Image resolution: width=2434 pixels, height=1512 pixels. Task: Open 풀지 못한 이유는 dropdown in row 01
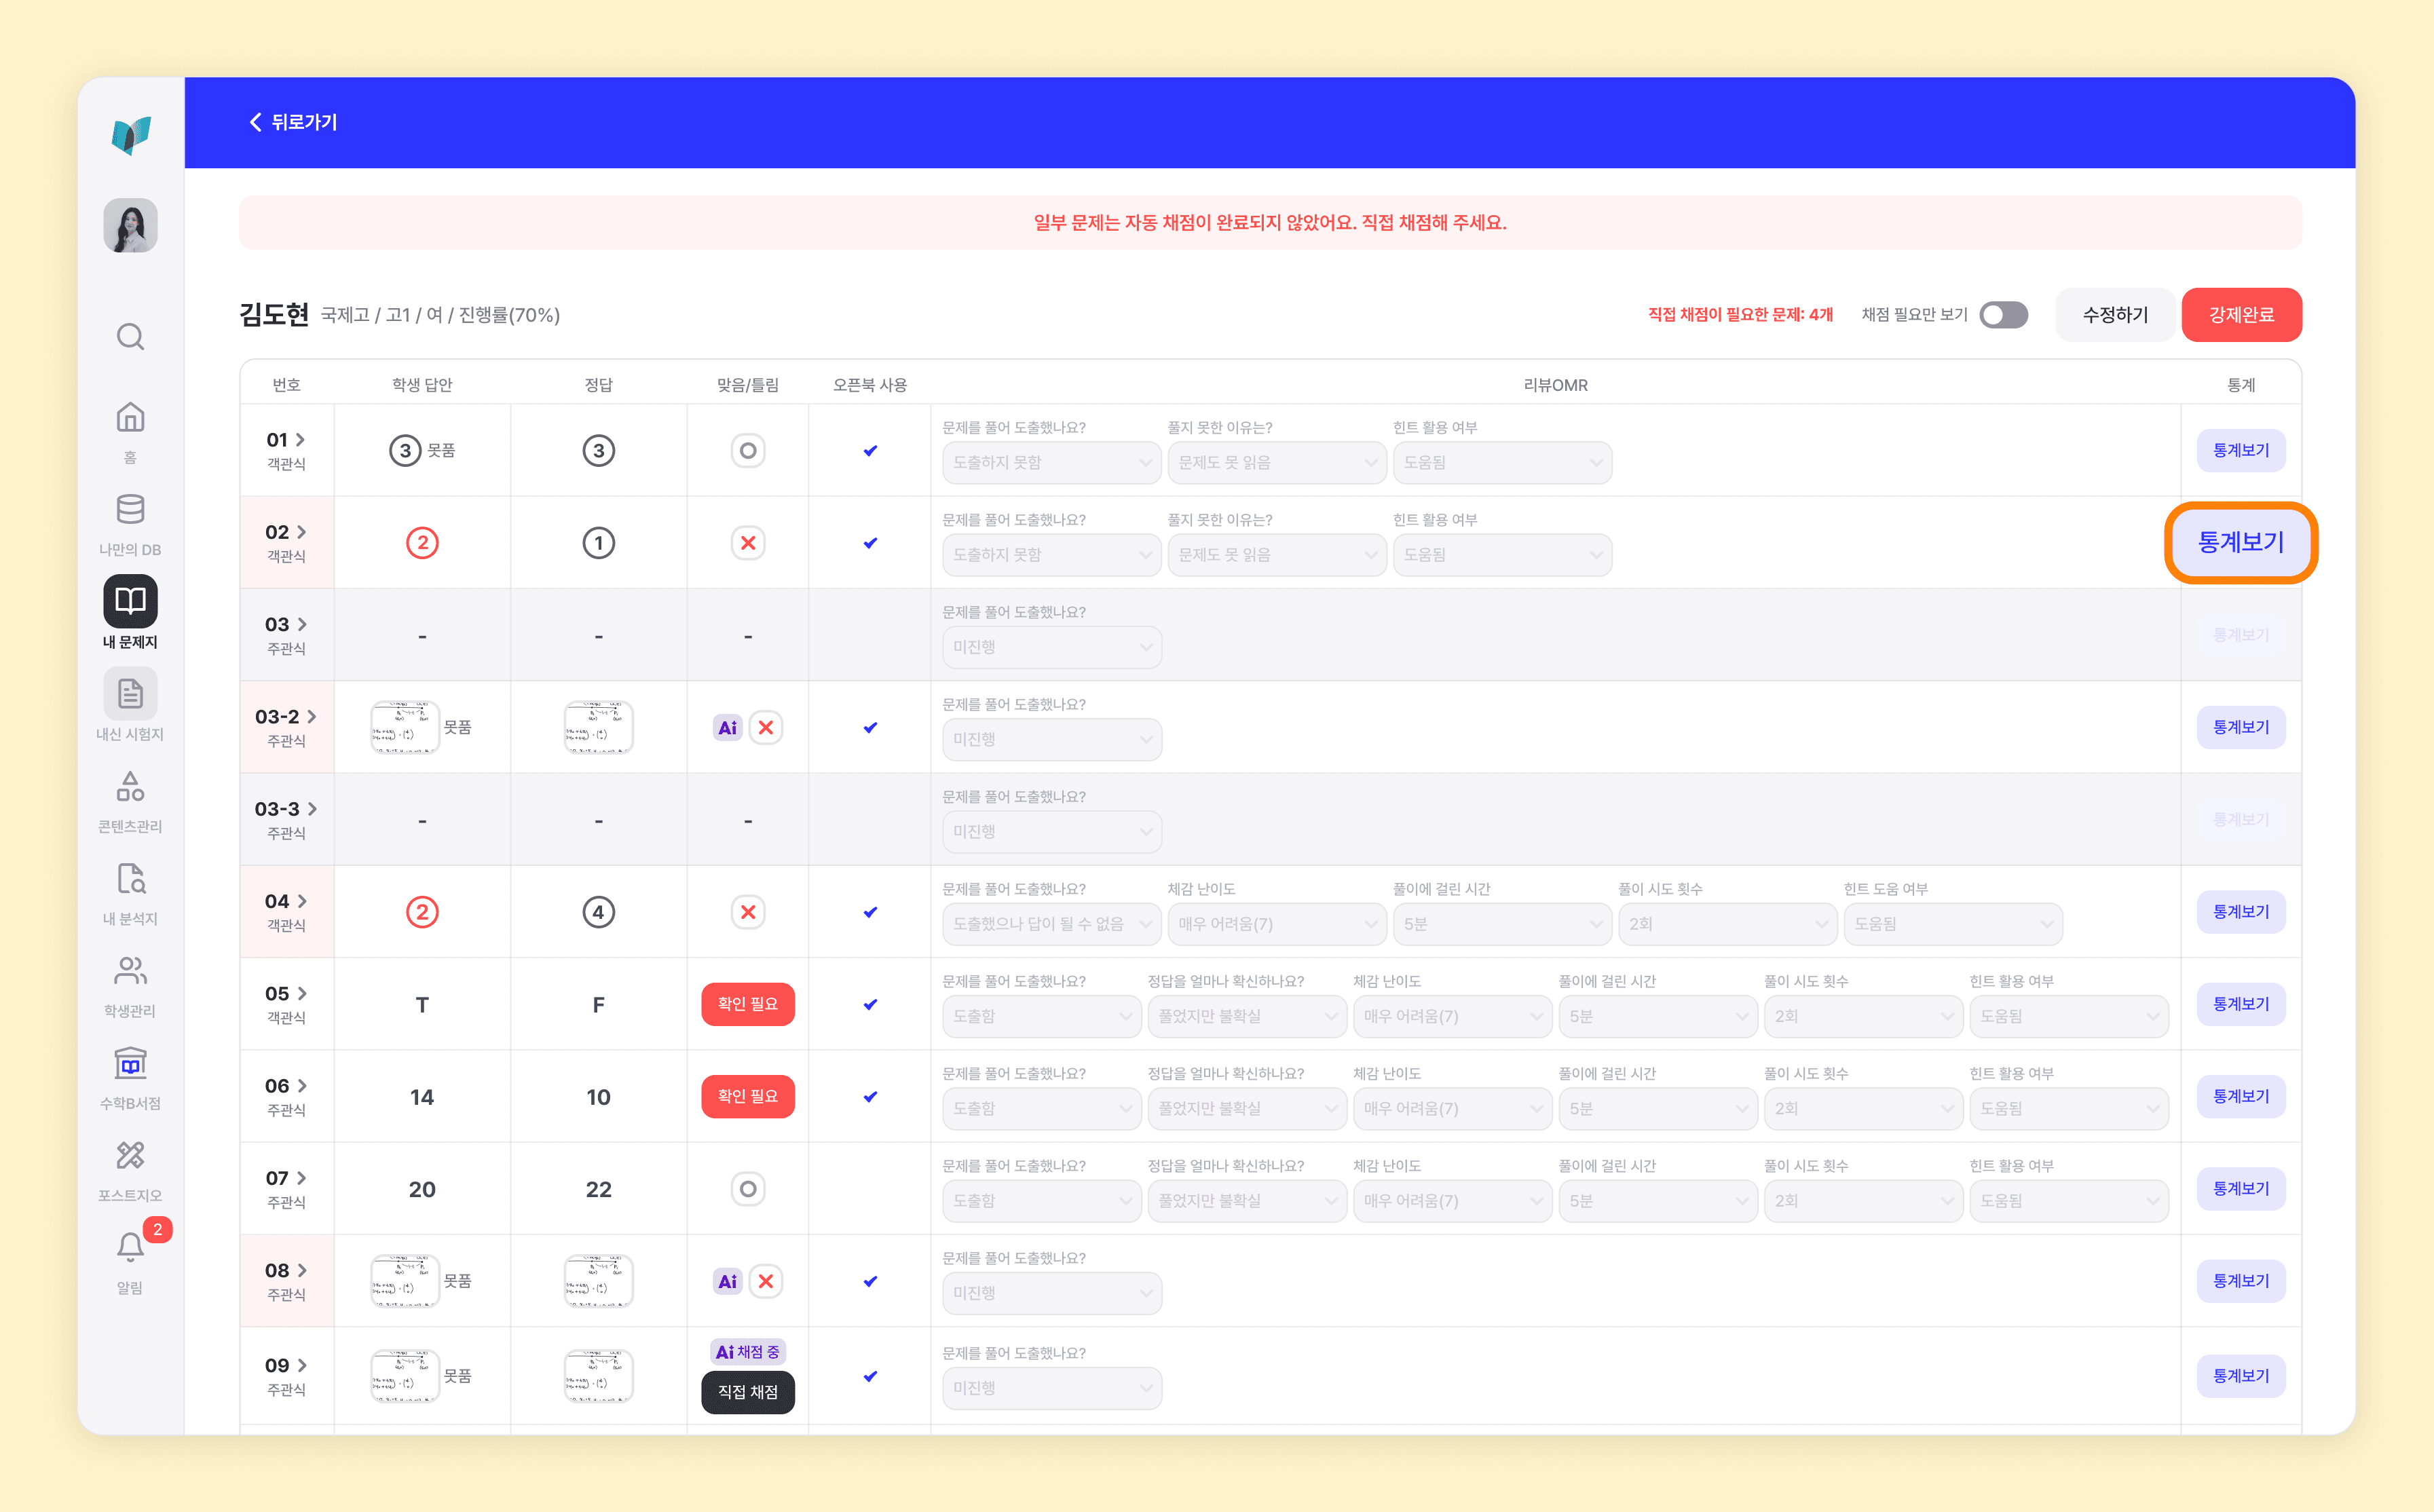pos(1276,462)
